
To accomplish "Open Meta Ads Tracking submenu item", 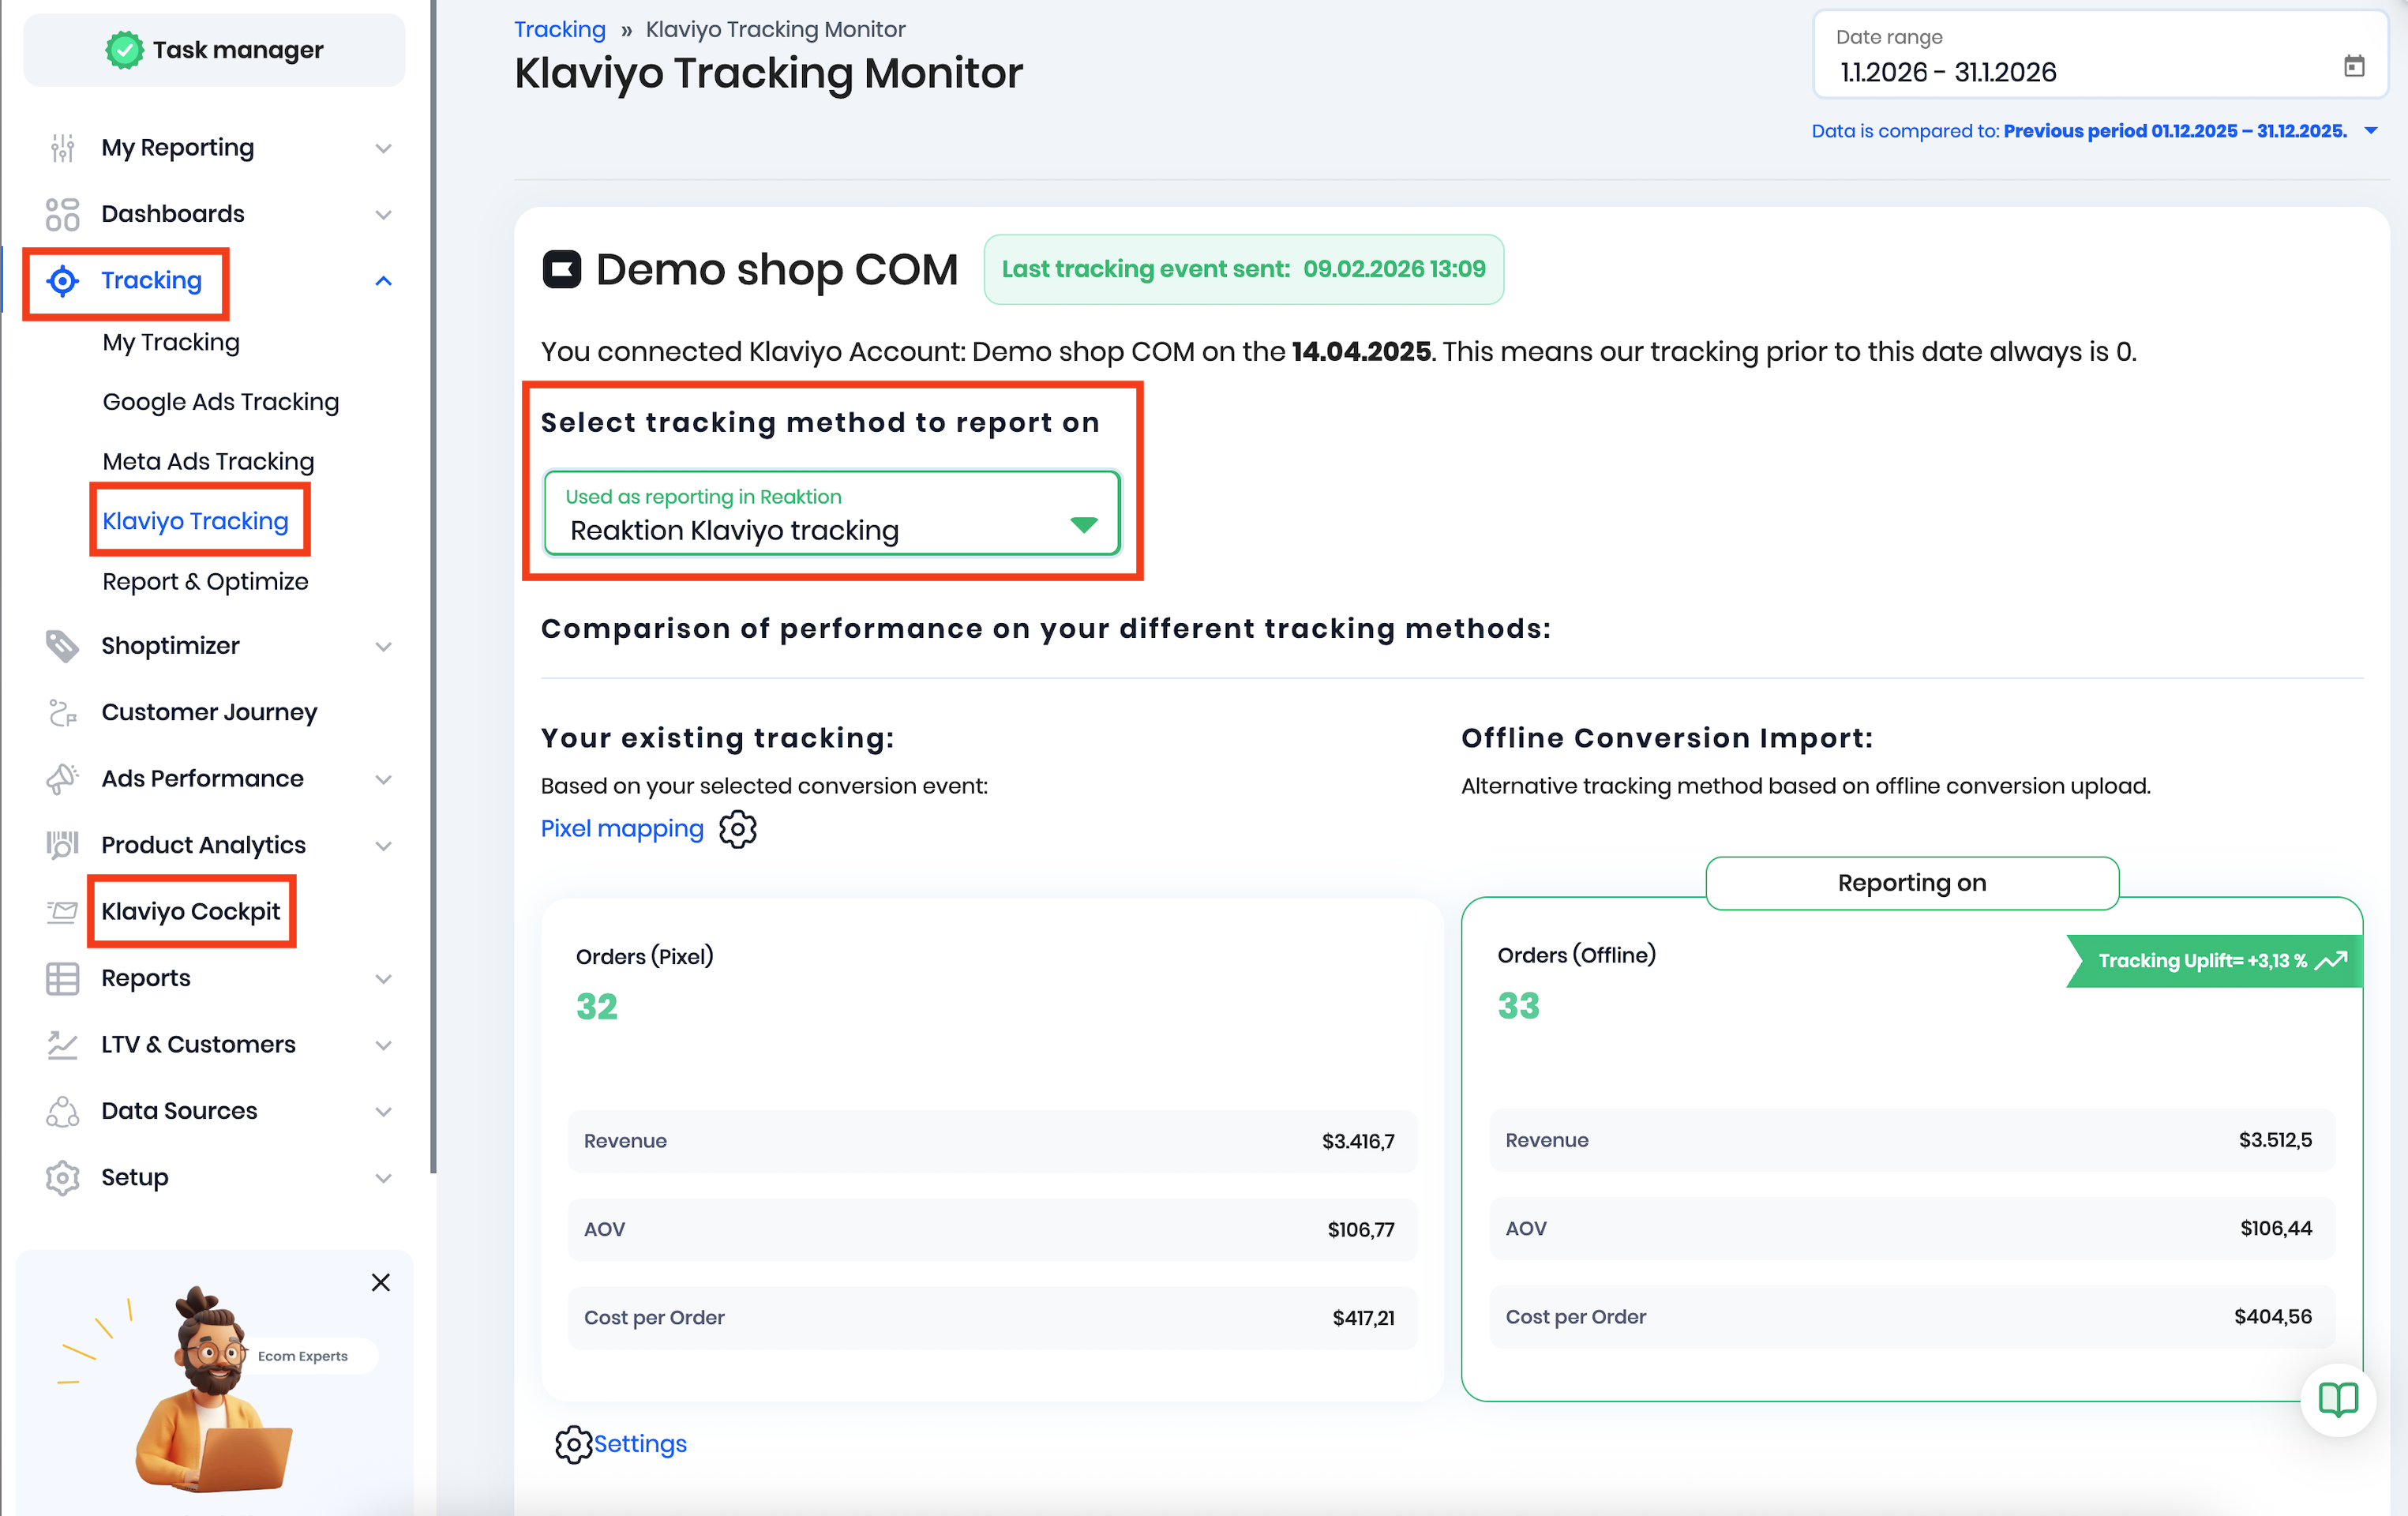I will click(208, 462).
